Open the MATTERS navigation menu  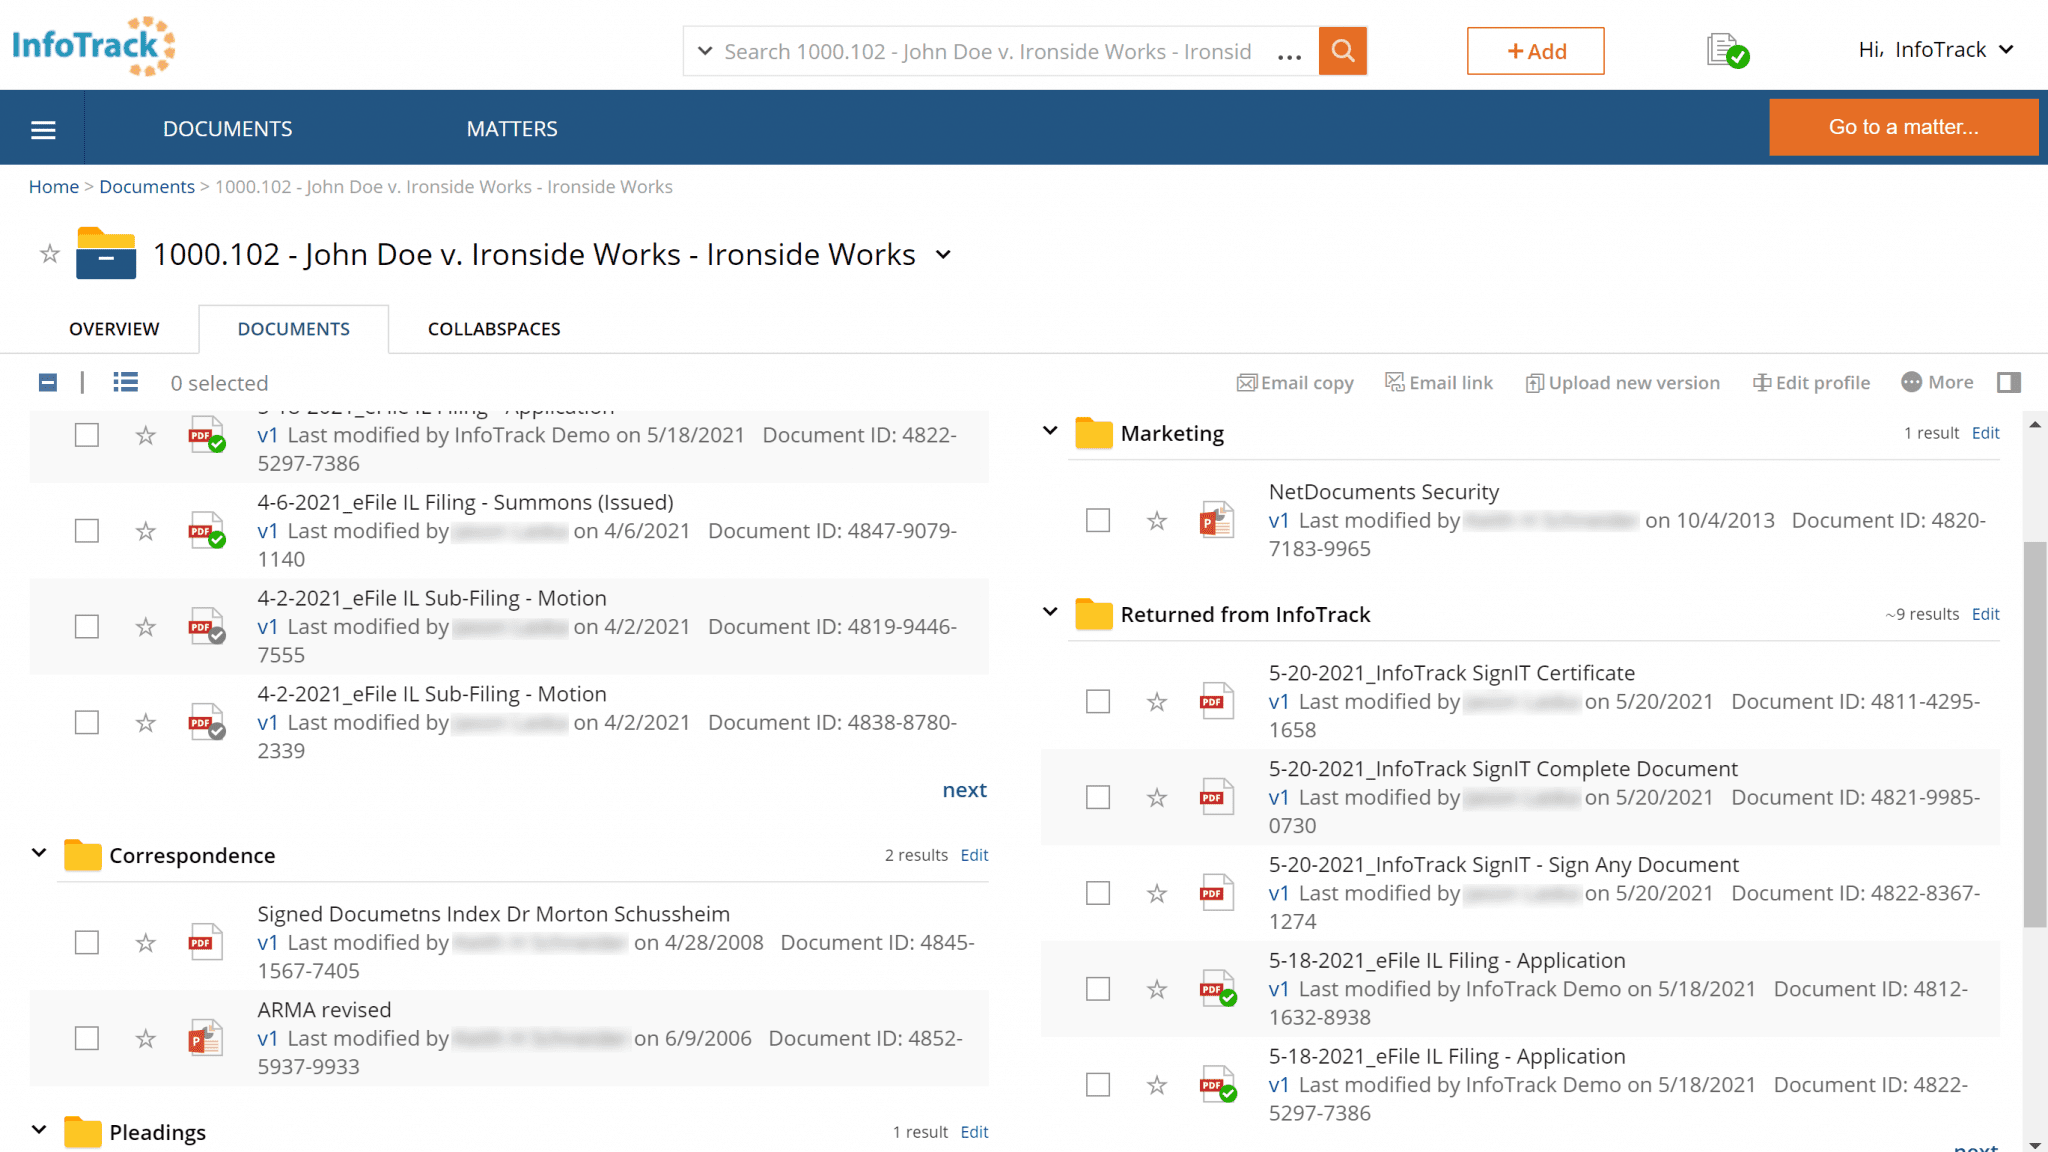tap(511, 128)
